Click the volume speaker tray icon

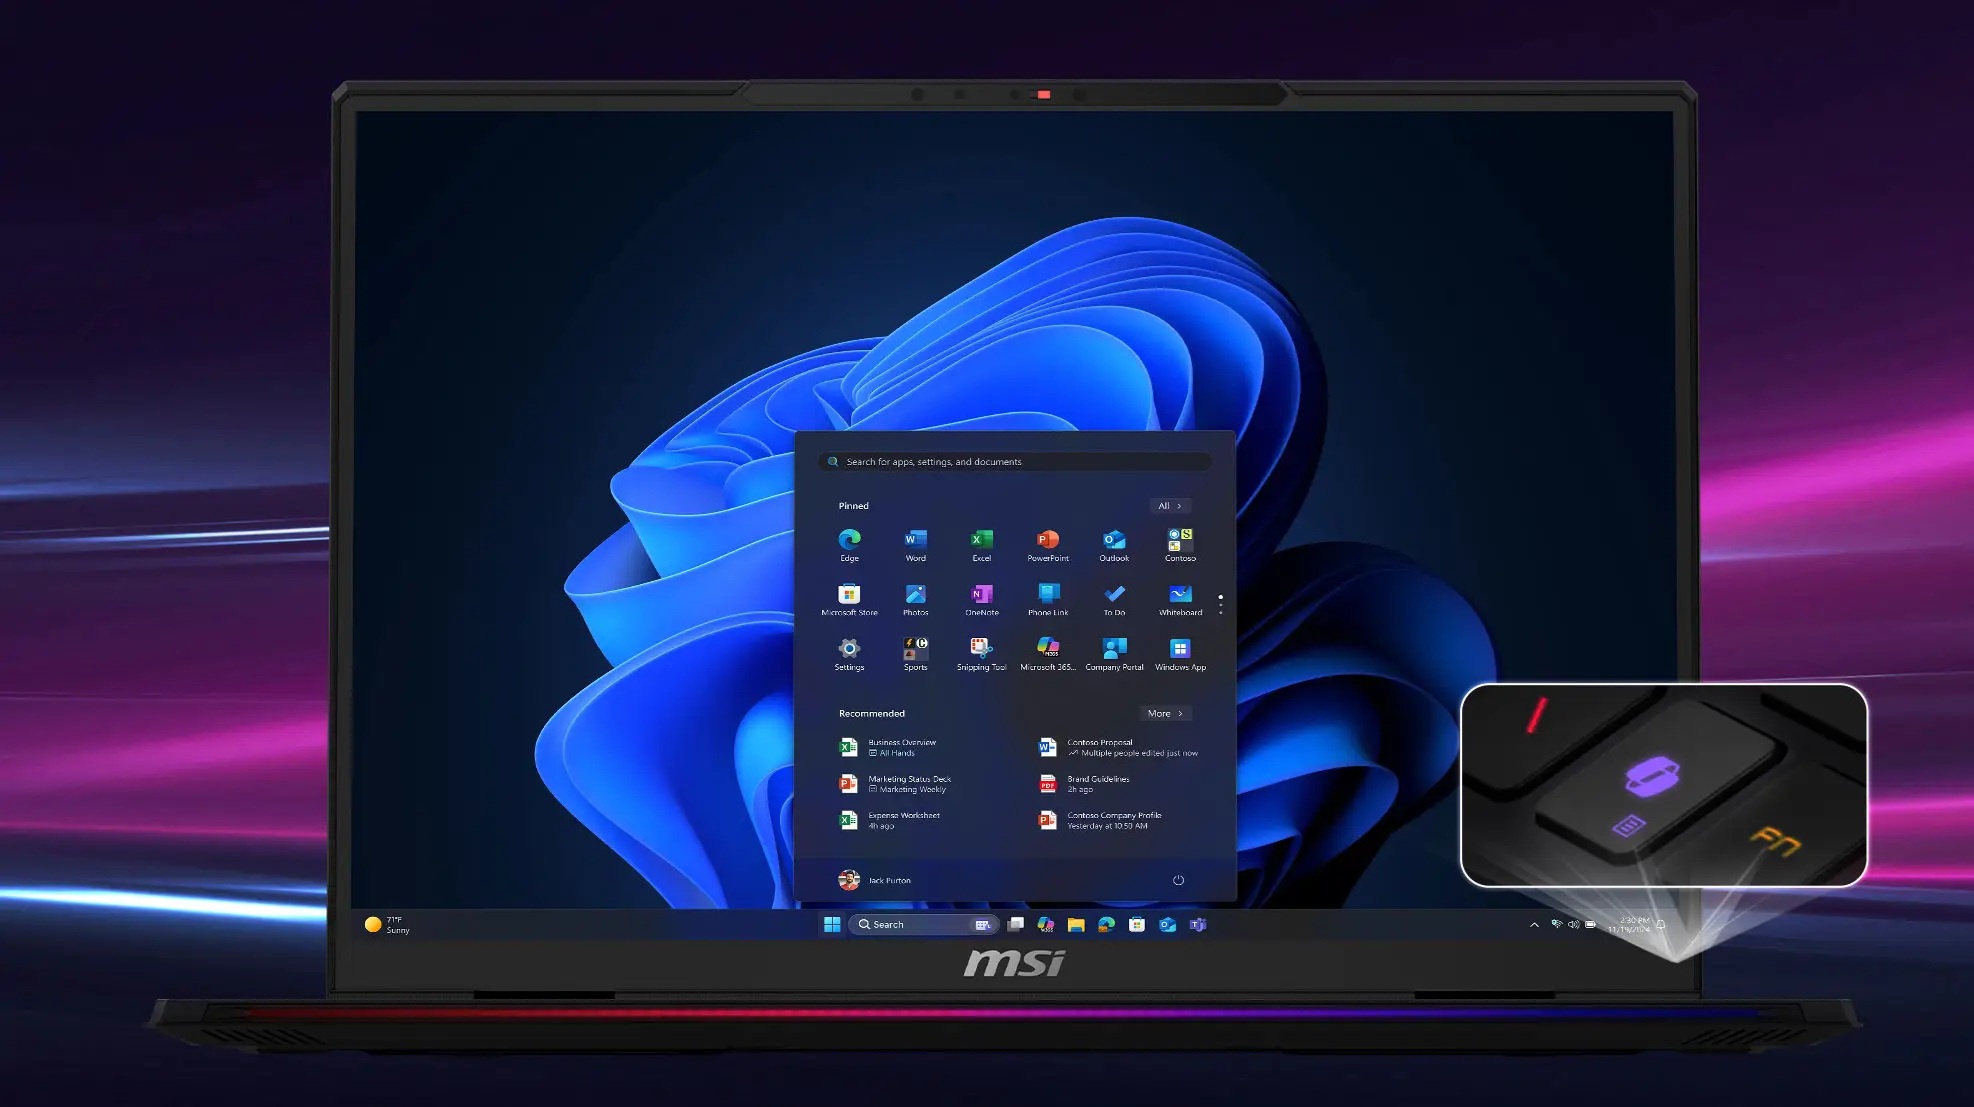1573,925
